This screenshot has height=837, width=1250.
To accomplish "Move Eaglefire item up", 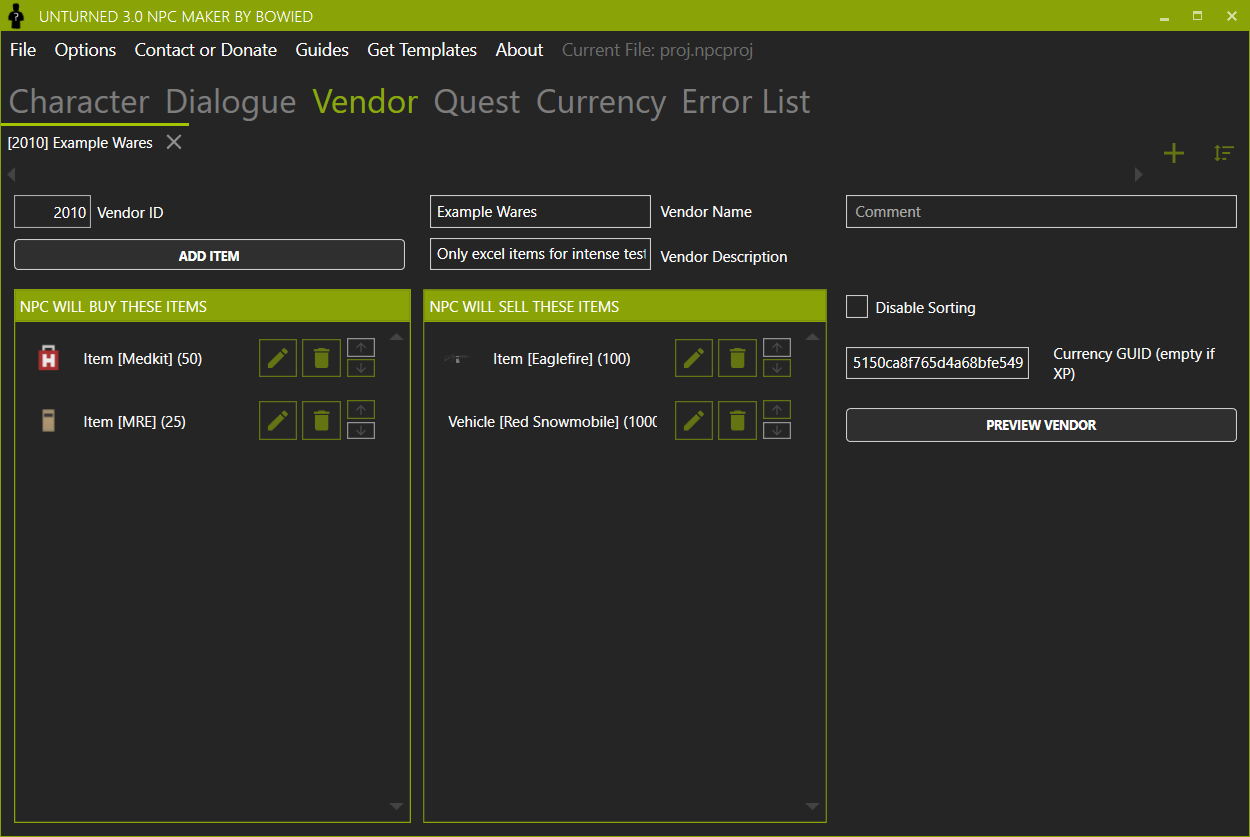I will (x=777, y=347).
